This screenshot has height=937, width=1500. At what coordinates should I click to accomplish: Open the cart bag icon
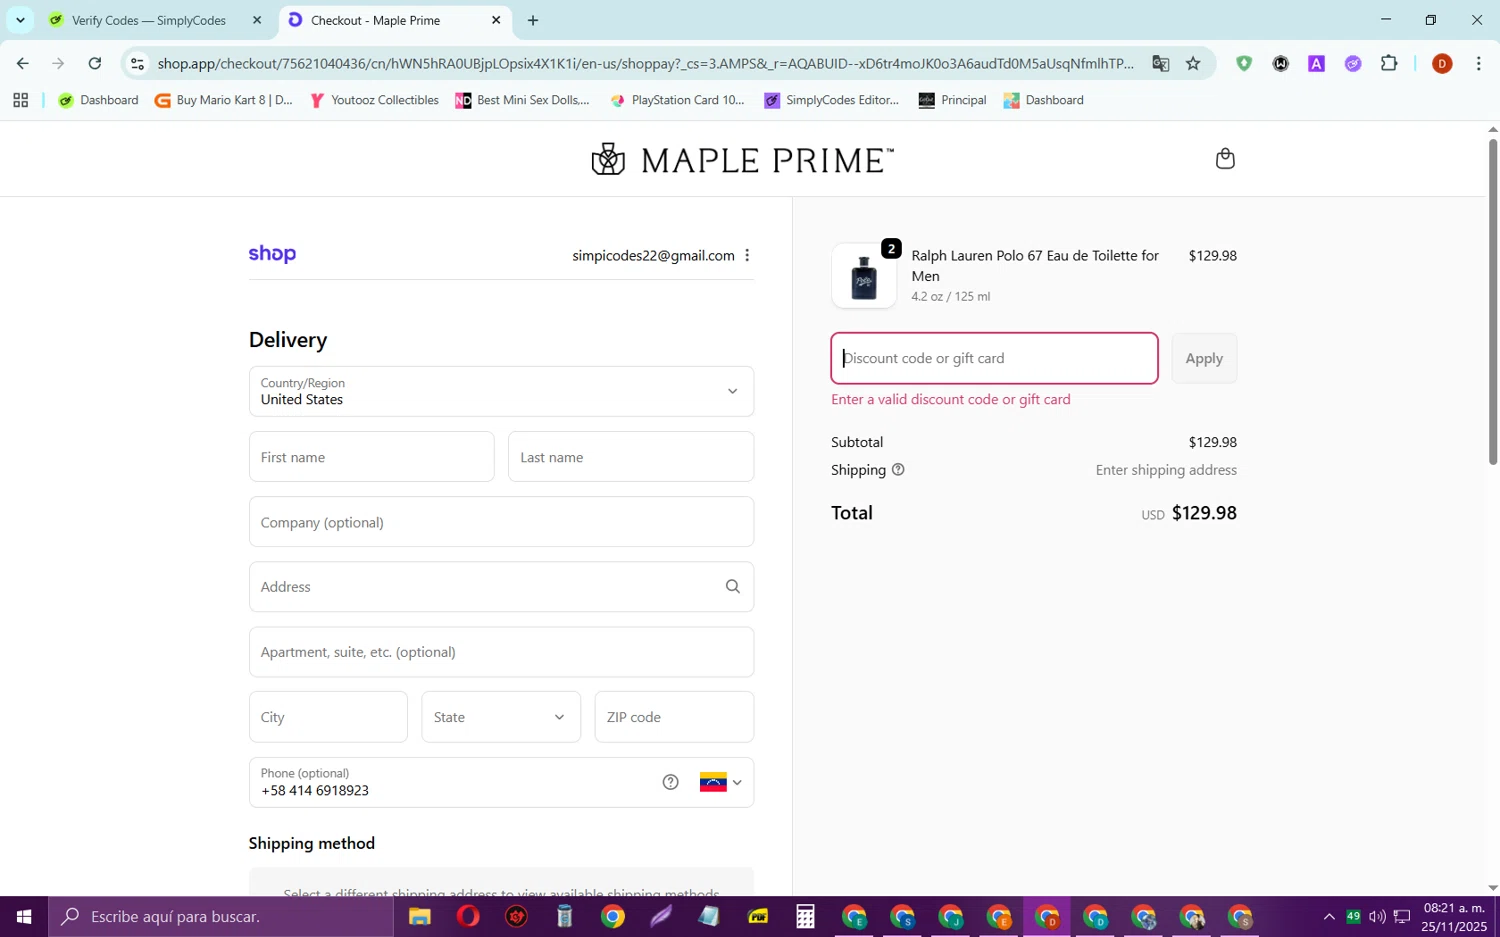(x=1224, y=159)
